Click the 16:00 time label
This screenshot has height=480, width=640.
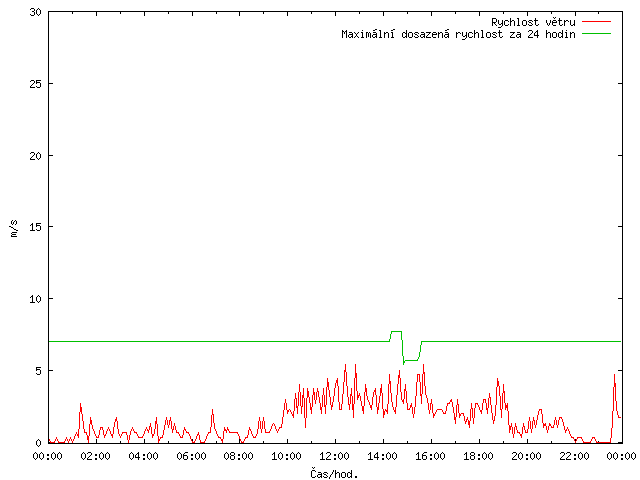tap(430, 456)
